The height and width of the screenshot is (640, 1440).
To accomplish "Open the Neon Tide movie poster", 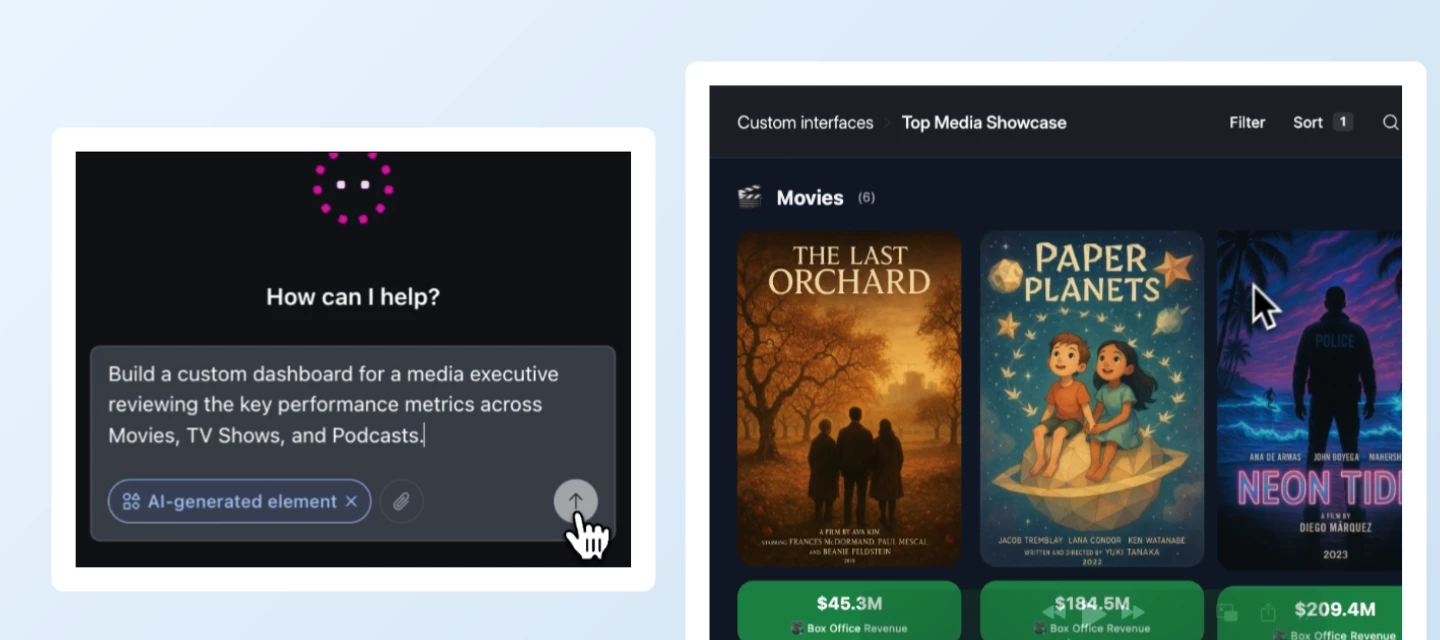I will click(1309, 400).
